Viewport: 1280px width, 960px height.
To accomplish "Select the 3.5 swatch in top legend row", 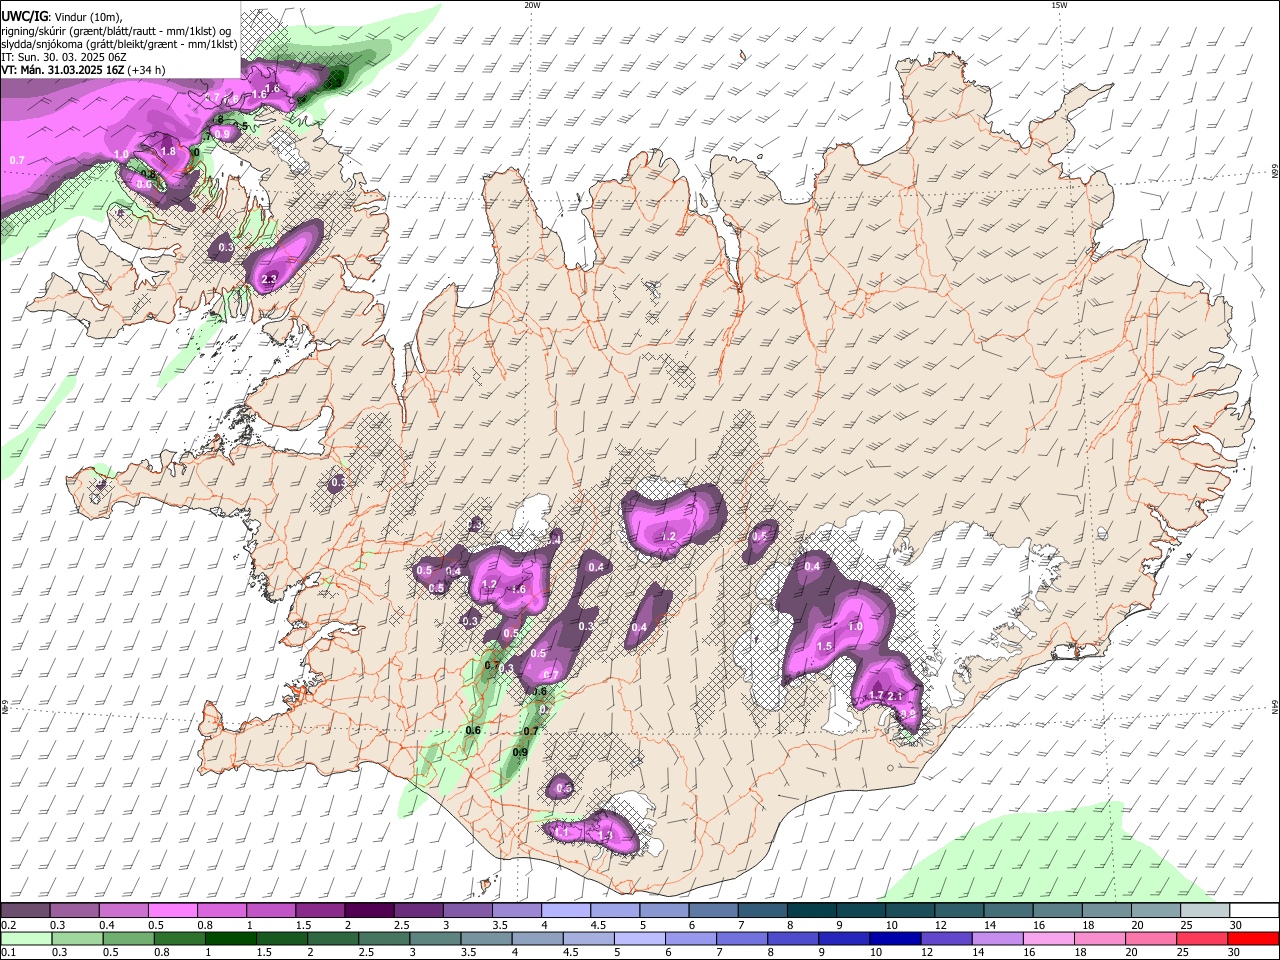I will click(x=516, y=911).
